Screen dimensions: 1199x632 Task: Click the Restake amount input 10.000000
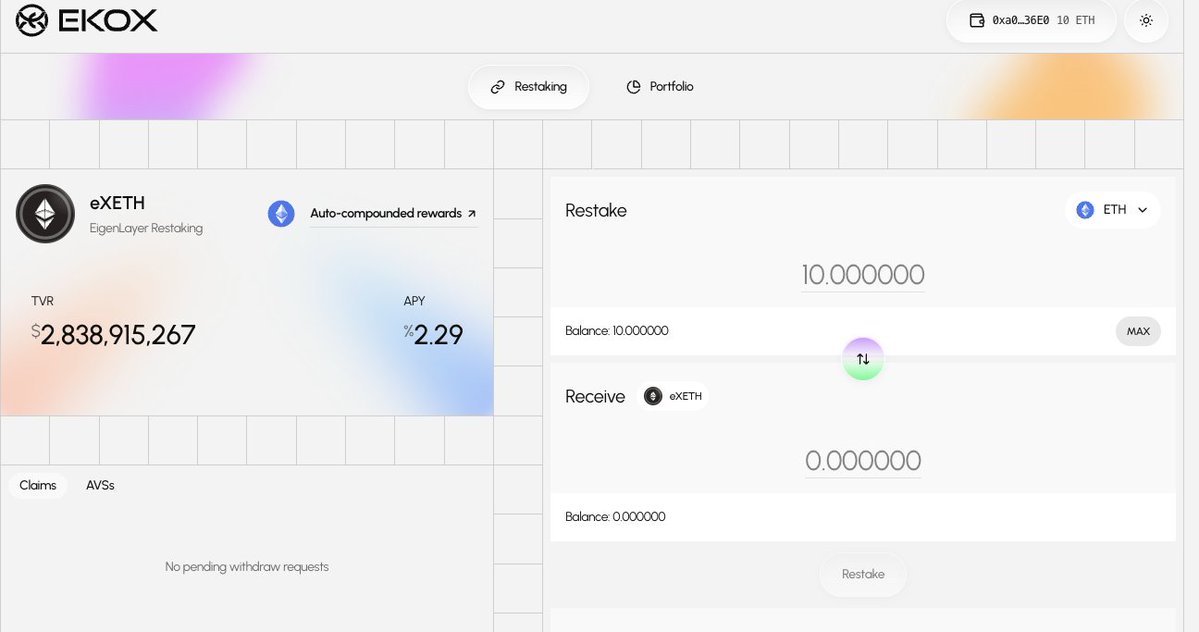tap(863, 275)
